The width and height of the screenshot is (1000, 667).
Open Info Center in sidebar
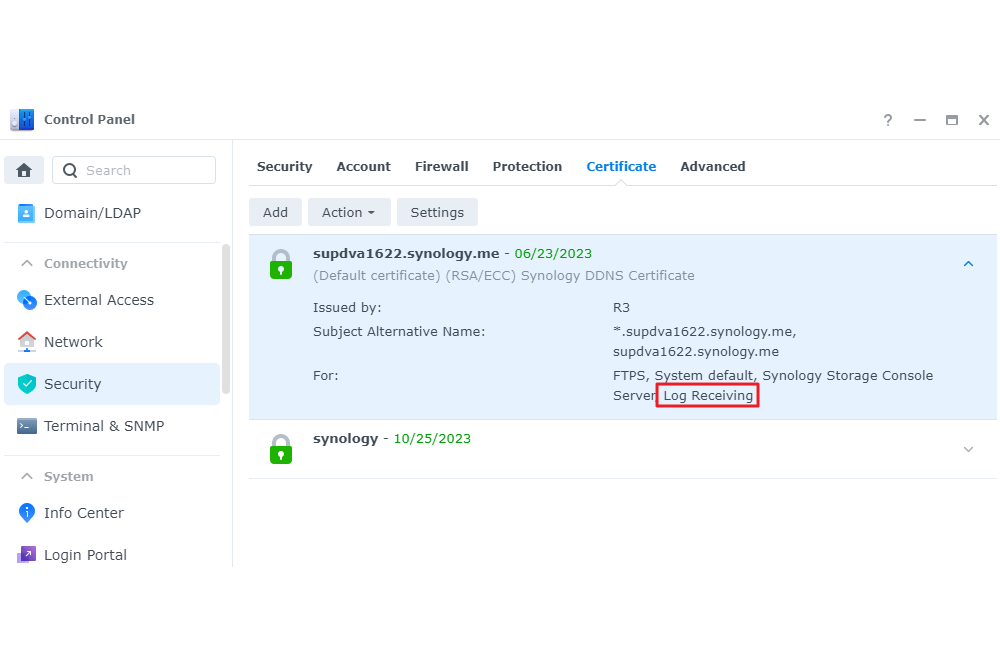[x=112, y=513]
